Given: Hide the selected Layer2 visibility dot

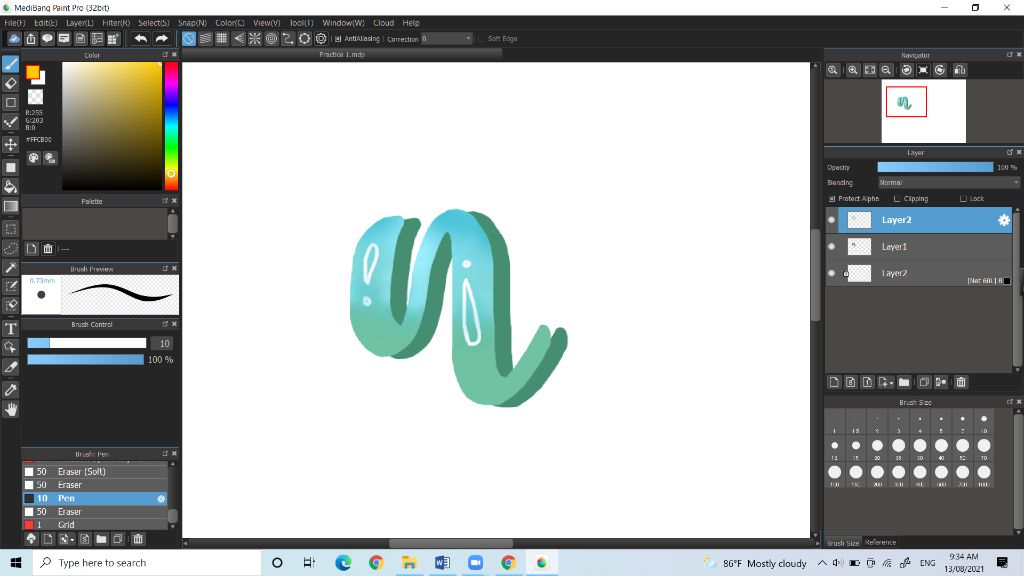Looking at the screenshot, I should coord(831,220).
